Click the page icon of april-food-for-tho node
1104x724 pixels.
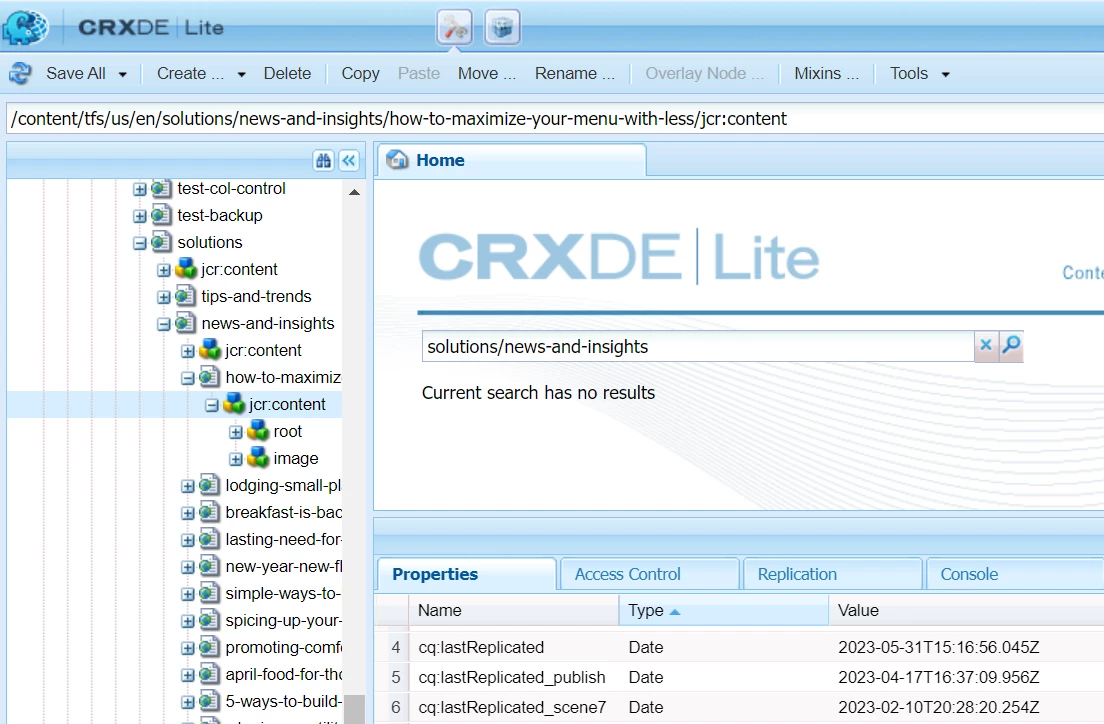coord(209,674)
